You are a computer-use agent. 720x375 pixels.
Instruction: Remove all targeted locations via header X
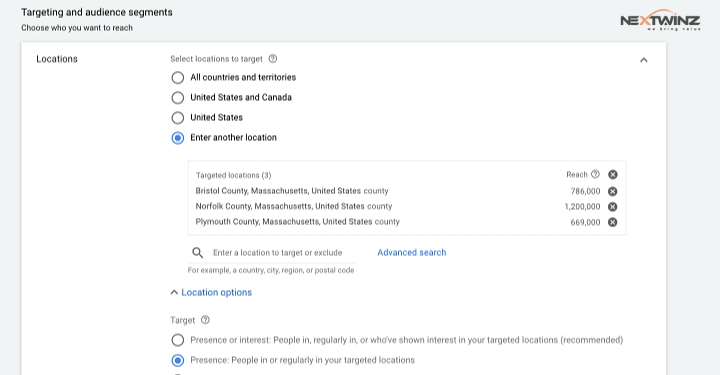pyautogui.click(x=613, y=174)
